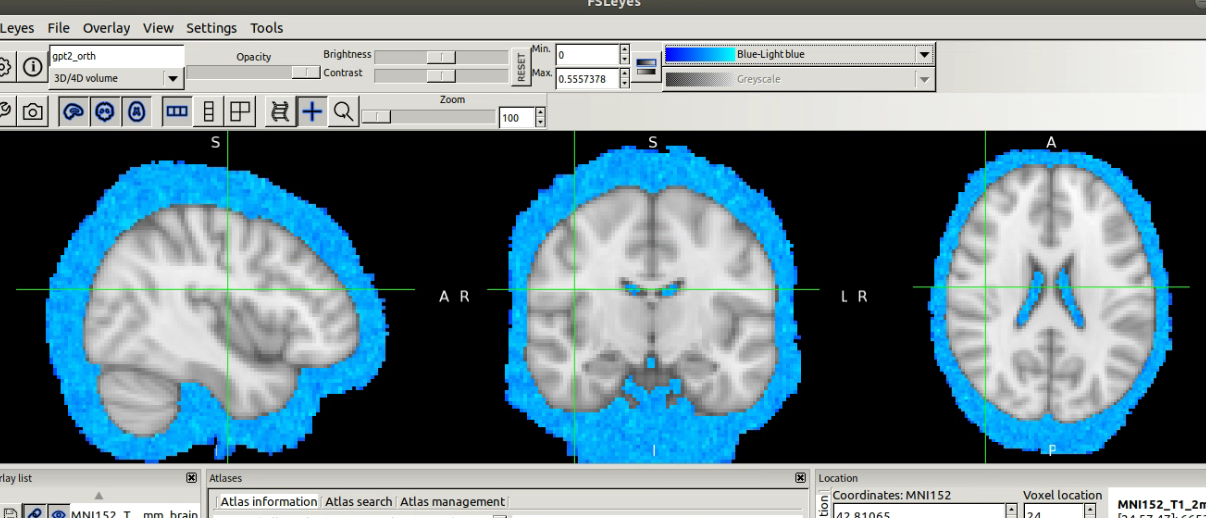Open the Blue-Light blue colour map dropdown

pos(924,54)
